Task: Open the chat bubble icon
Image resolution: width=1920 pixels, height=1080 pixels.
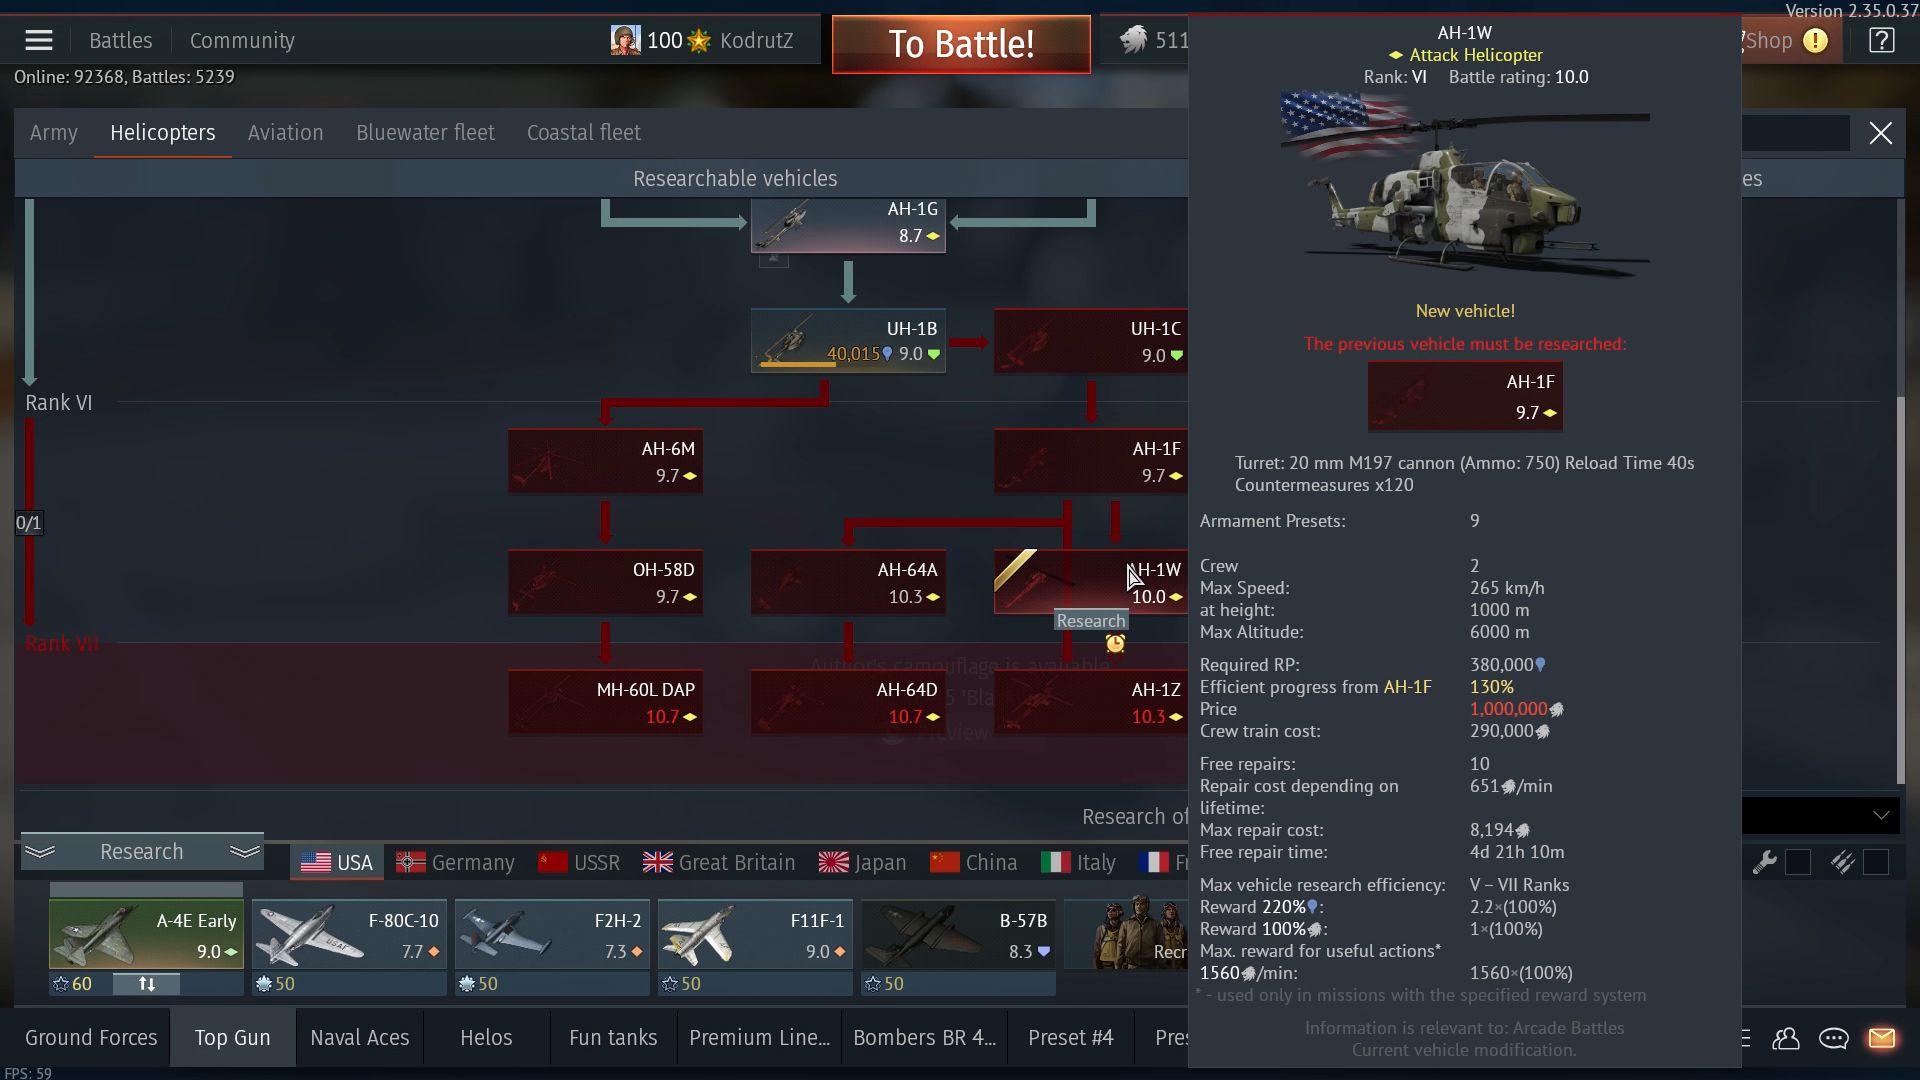Action: (x=1833, y=1039)
